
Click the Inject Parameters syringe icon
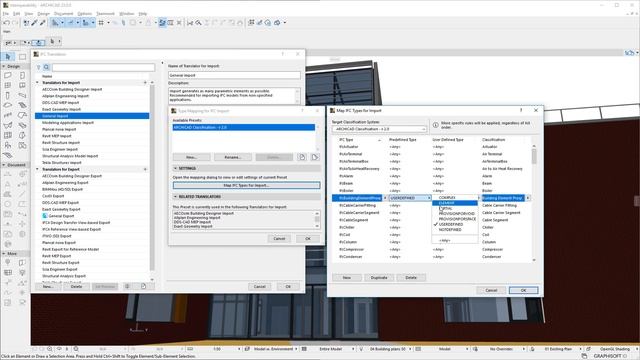[42, 23]
